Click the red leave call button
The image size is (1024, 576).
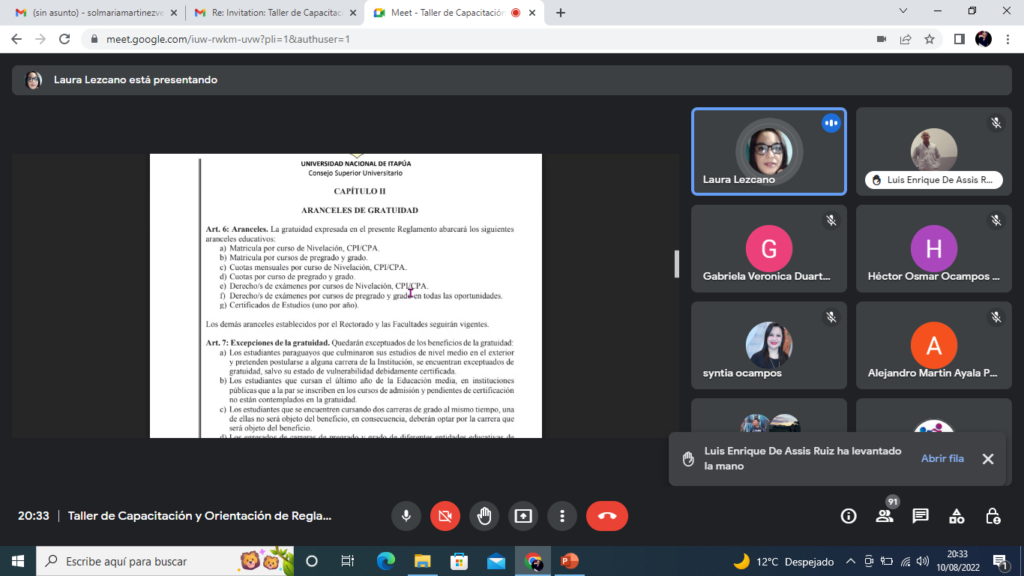606,516
